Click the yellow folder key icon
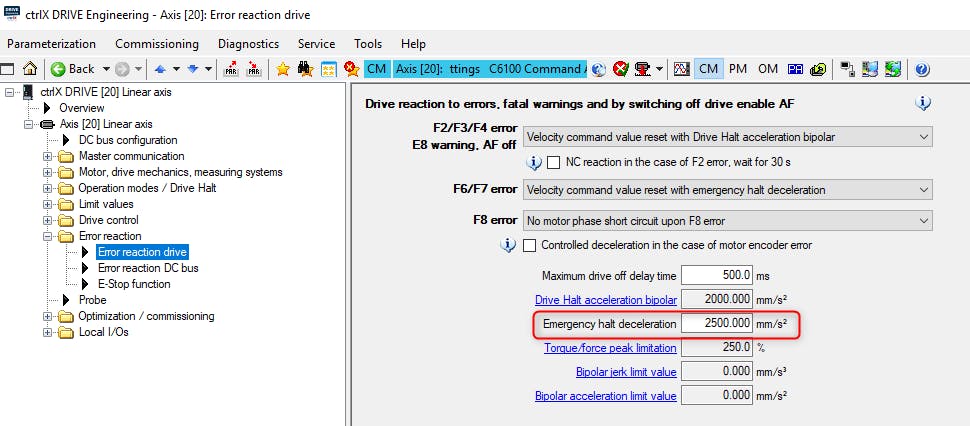This screenshot has width=970, height=426. [x=818, y=69]
